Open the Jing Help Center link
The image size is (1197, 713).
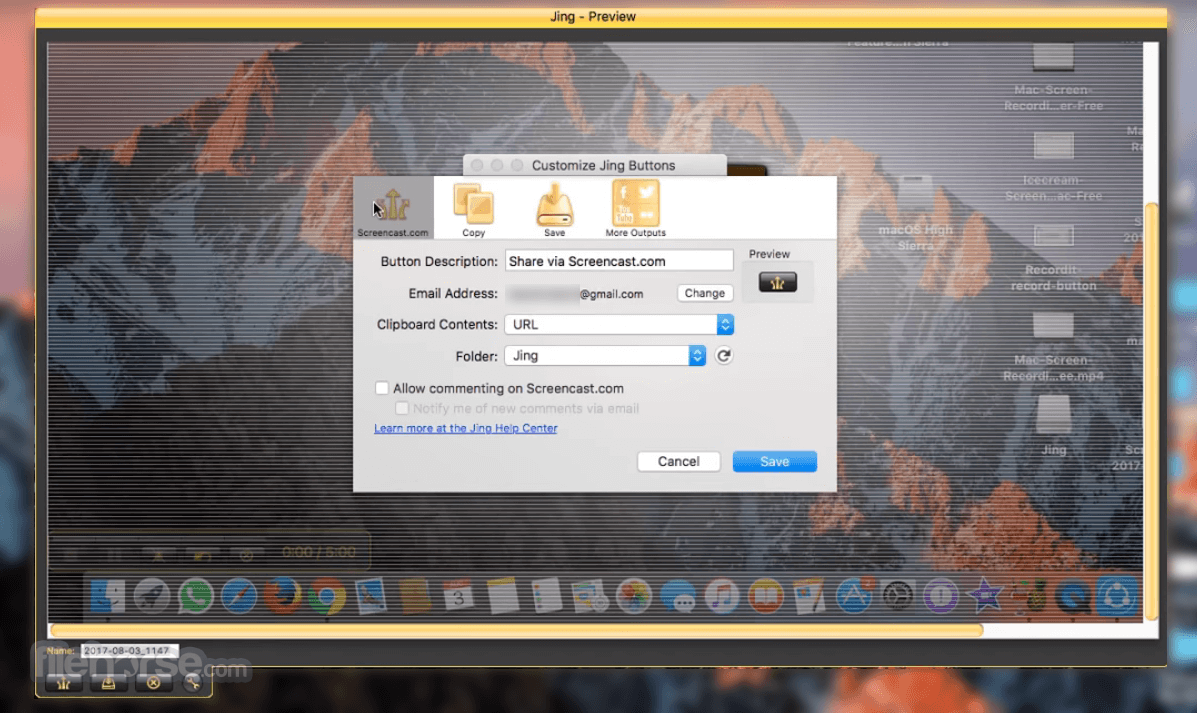click(x=466, y=428)
